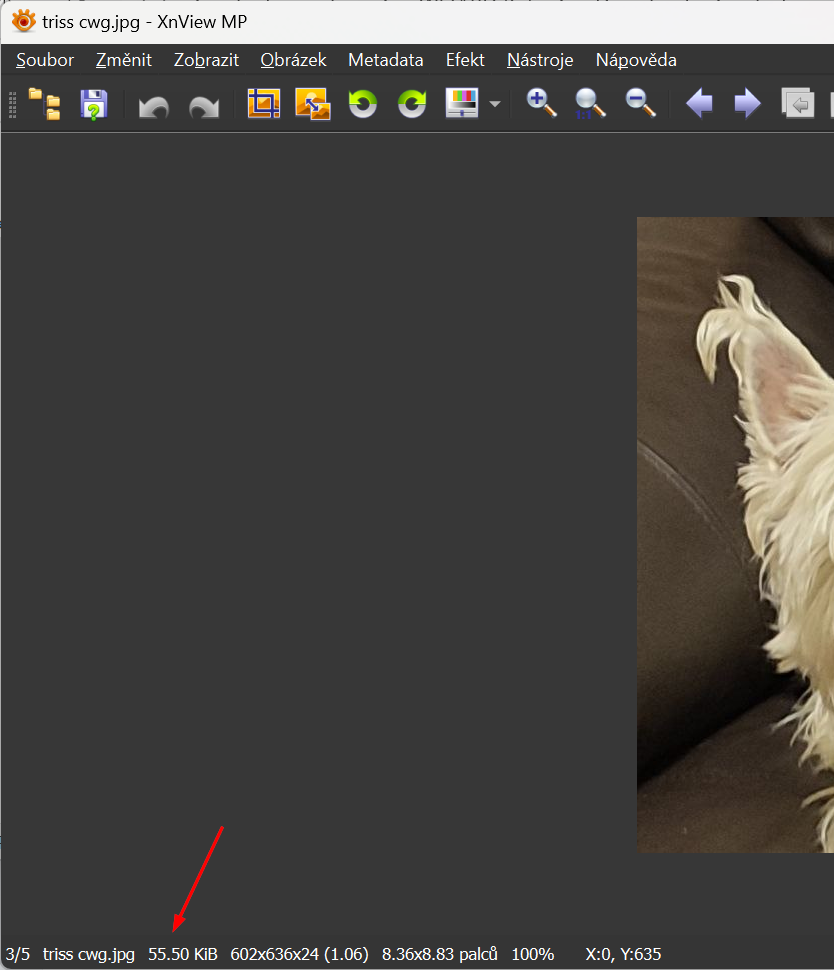Open the Nástroje menu
834x970 pixels.
(540, 60)
